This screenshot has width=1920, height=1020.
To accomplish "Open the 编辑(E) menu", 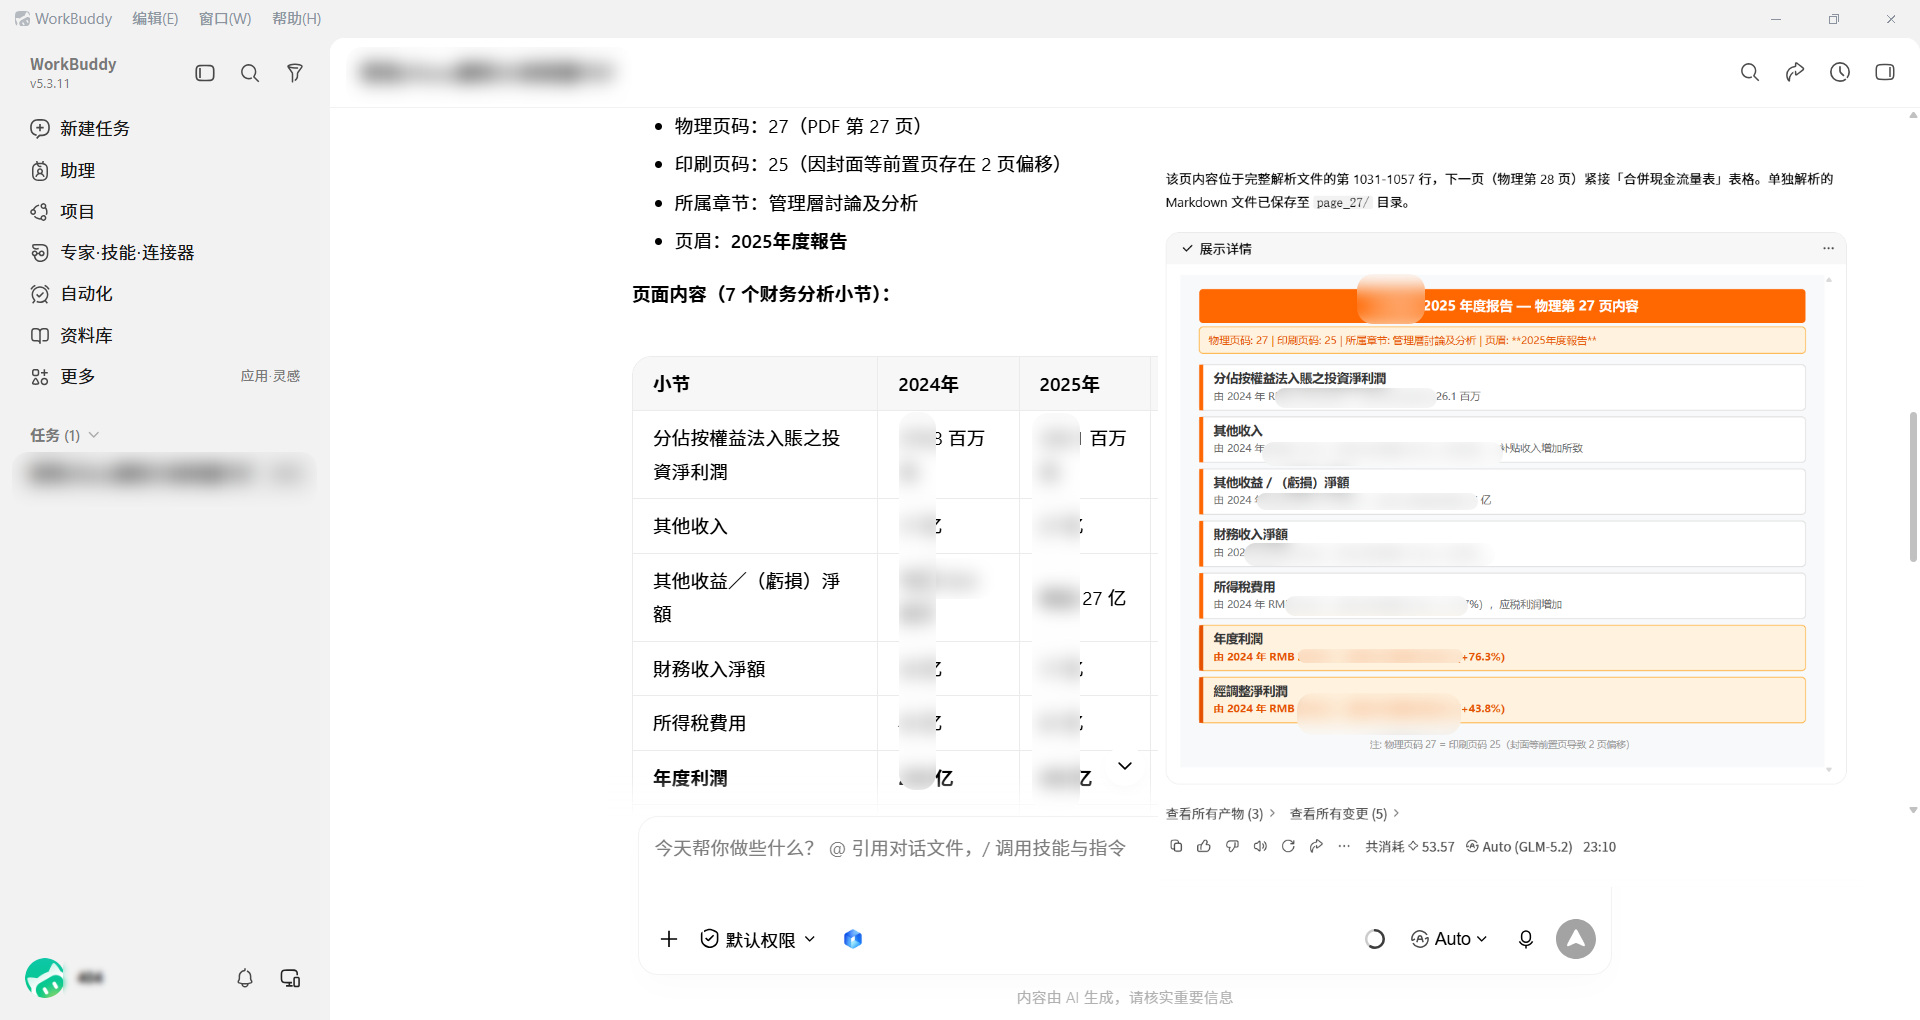I will pos(155,19).
